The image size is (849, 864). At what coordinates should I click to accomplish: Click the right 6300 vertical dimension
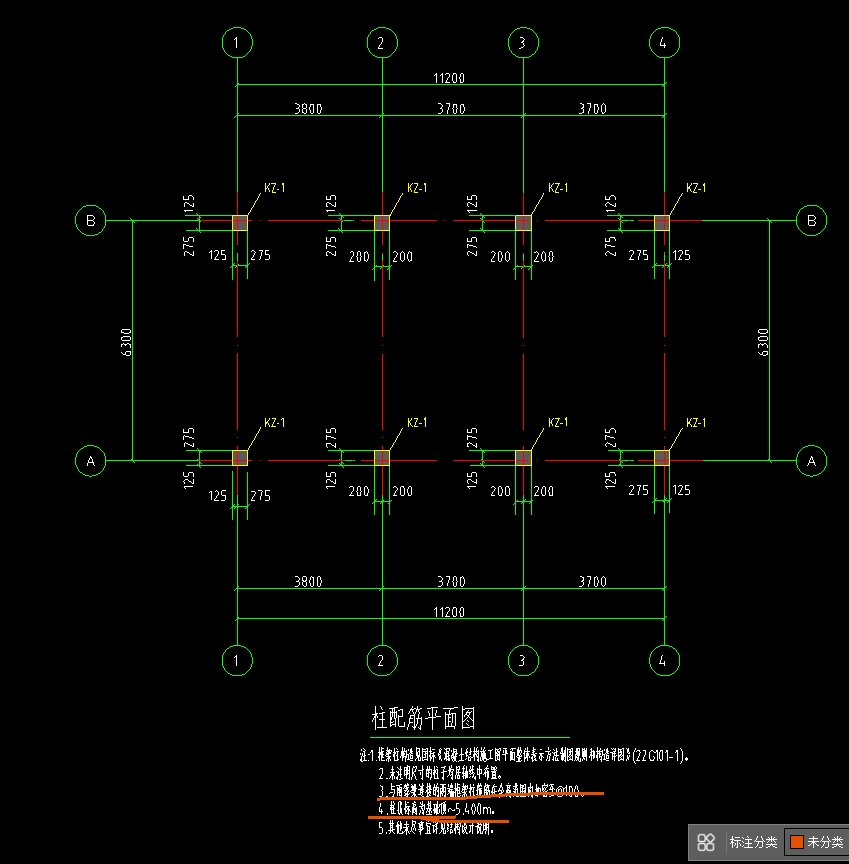click(x=763, y=342)
